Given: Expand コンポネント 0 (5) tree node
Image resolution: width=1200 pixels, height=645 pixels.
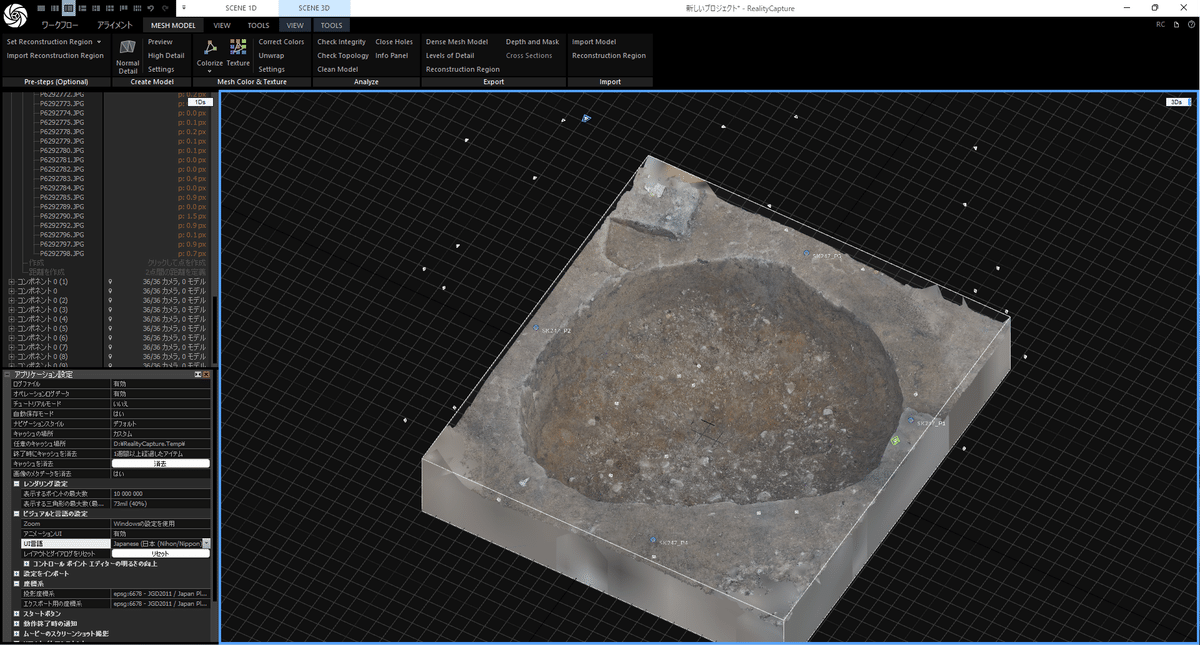Looking at the screenshot, I should point(11,328).
